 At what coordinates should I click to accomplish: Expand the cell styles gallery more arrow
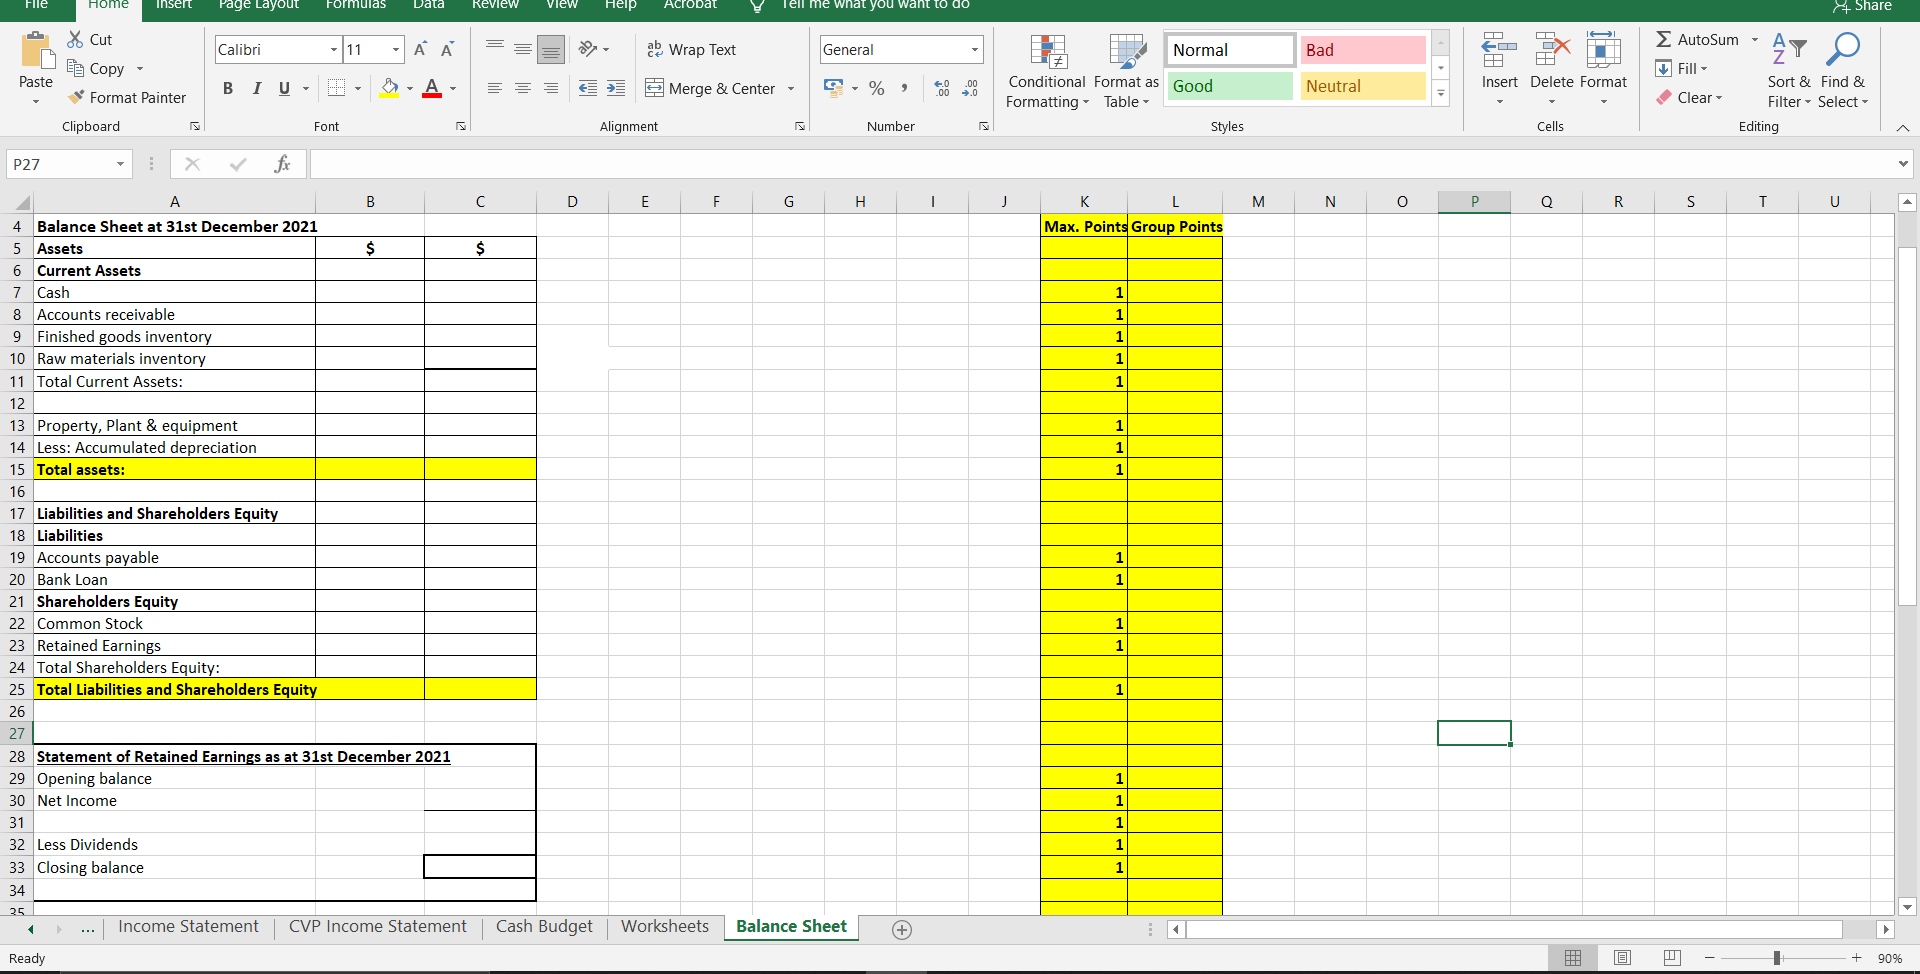click(1441, 94)
